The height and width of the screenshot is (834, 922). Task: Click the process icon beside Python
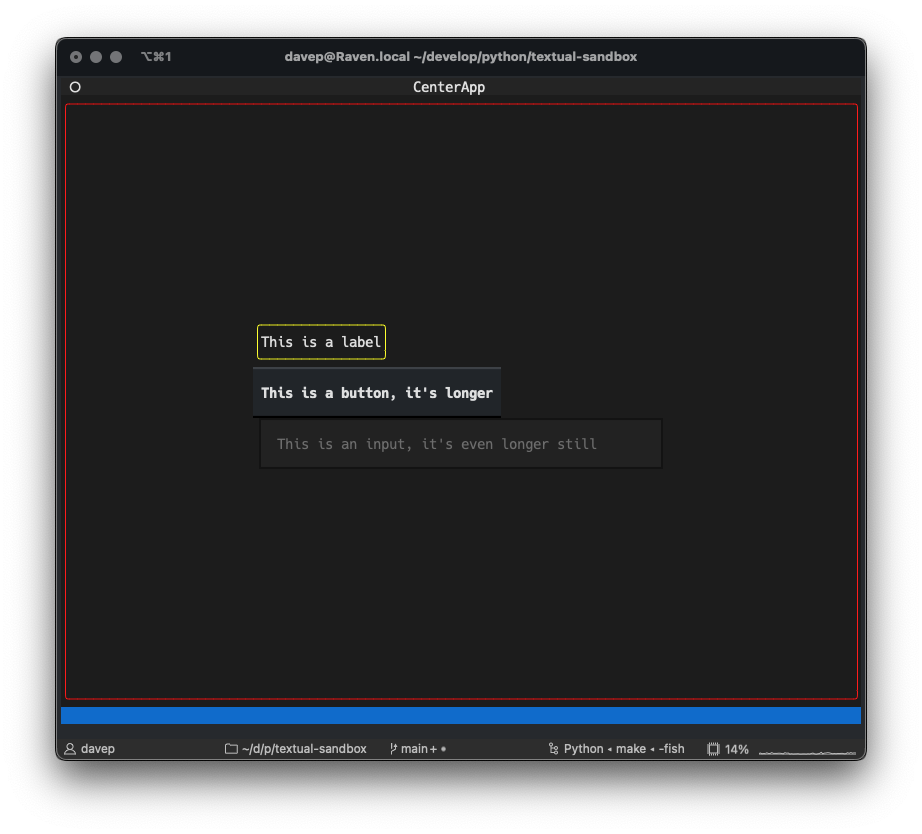click(x=553, y=749)
